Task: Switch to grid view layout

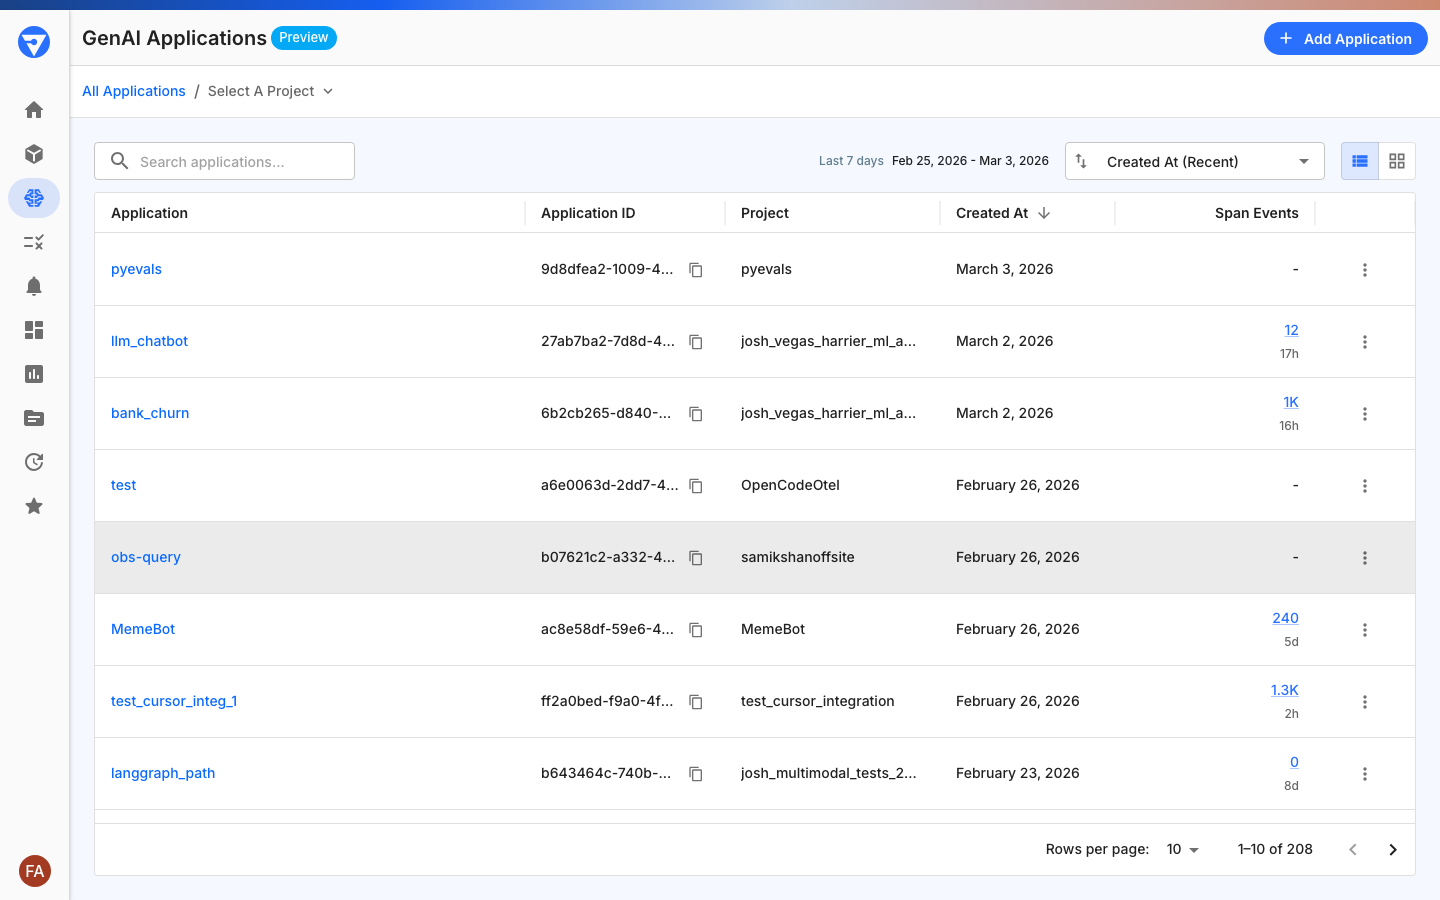Action: (x=1396, y=161)
